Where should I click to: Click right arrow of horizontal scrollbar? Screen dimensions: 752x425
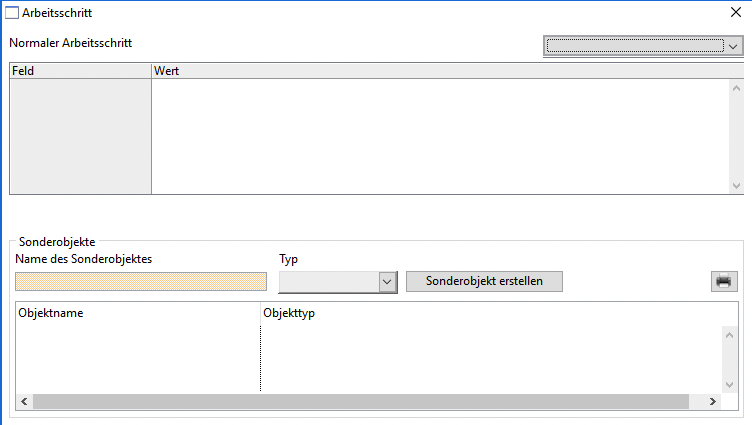[x=713, y=401]
